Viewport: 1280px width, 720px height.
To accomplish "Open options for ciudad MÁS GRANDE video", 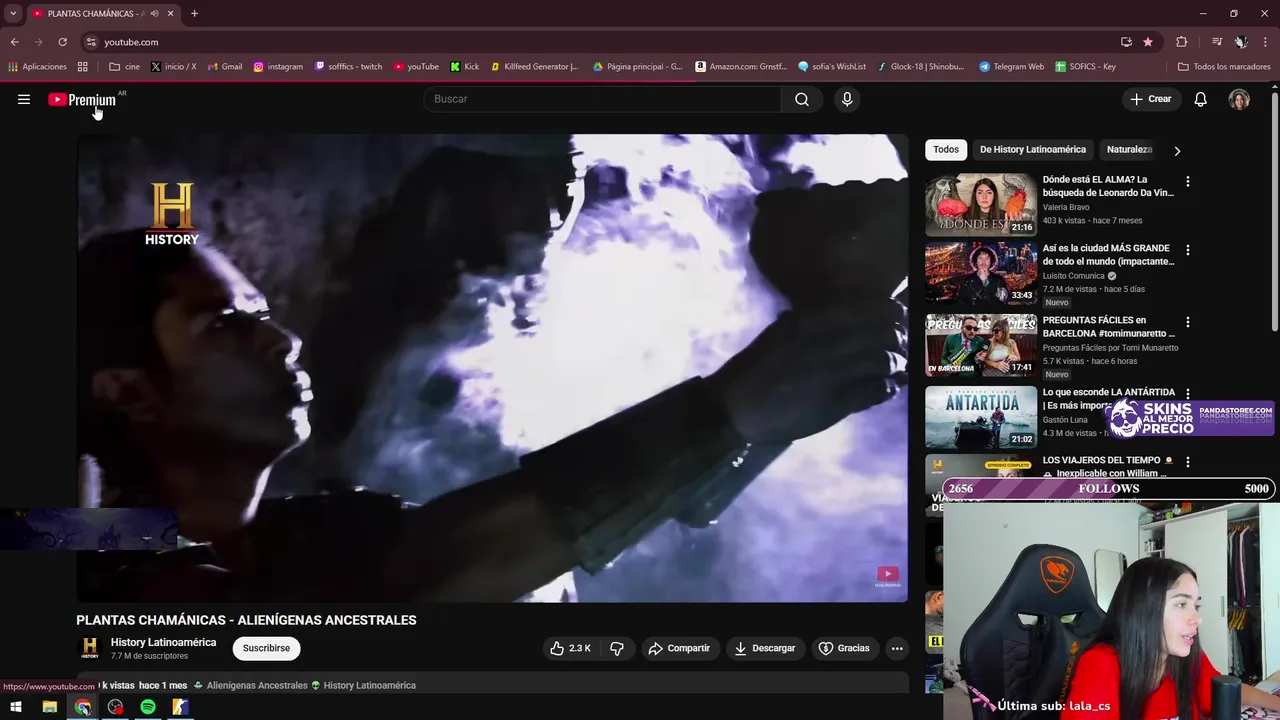I will pos(1188,250).
